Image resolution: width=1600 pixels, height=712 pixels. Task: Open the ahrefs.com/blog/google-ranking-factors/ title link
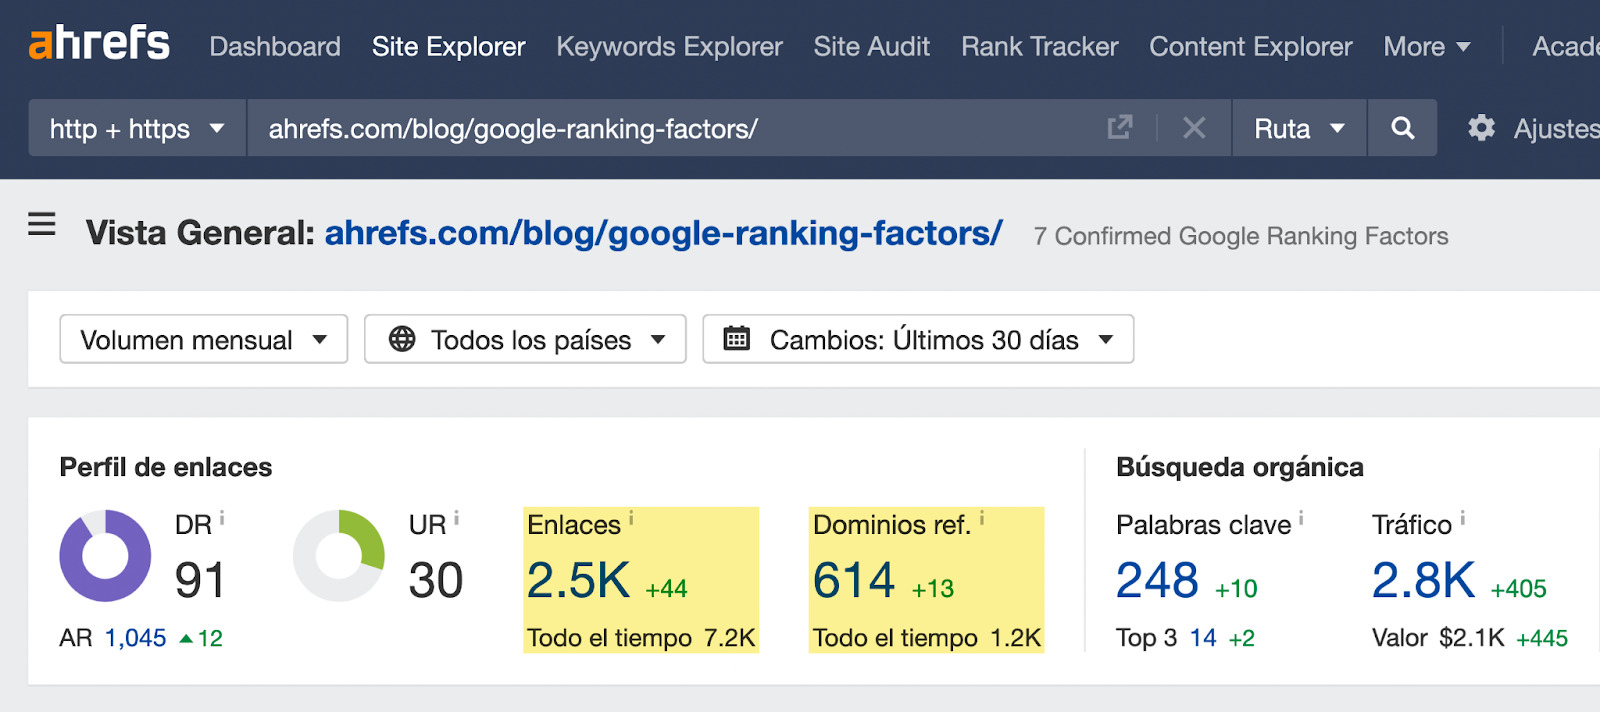(x=663, y=233)
